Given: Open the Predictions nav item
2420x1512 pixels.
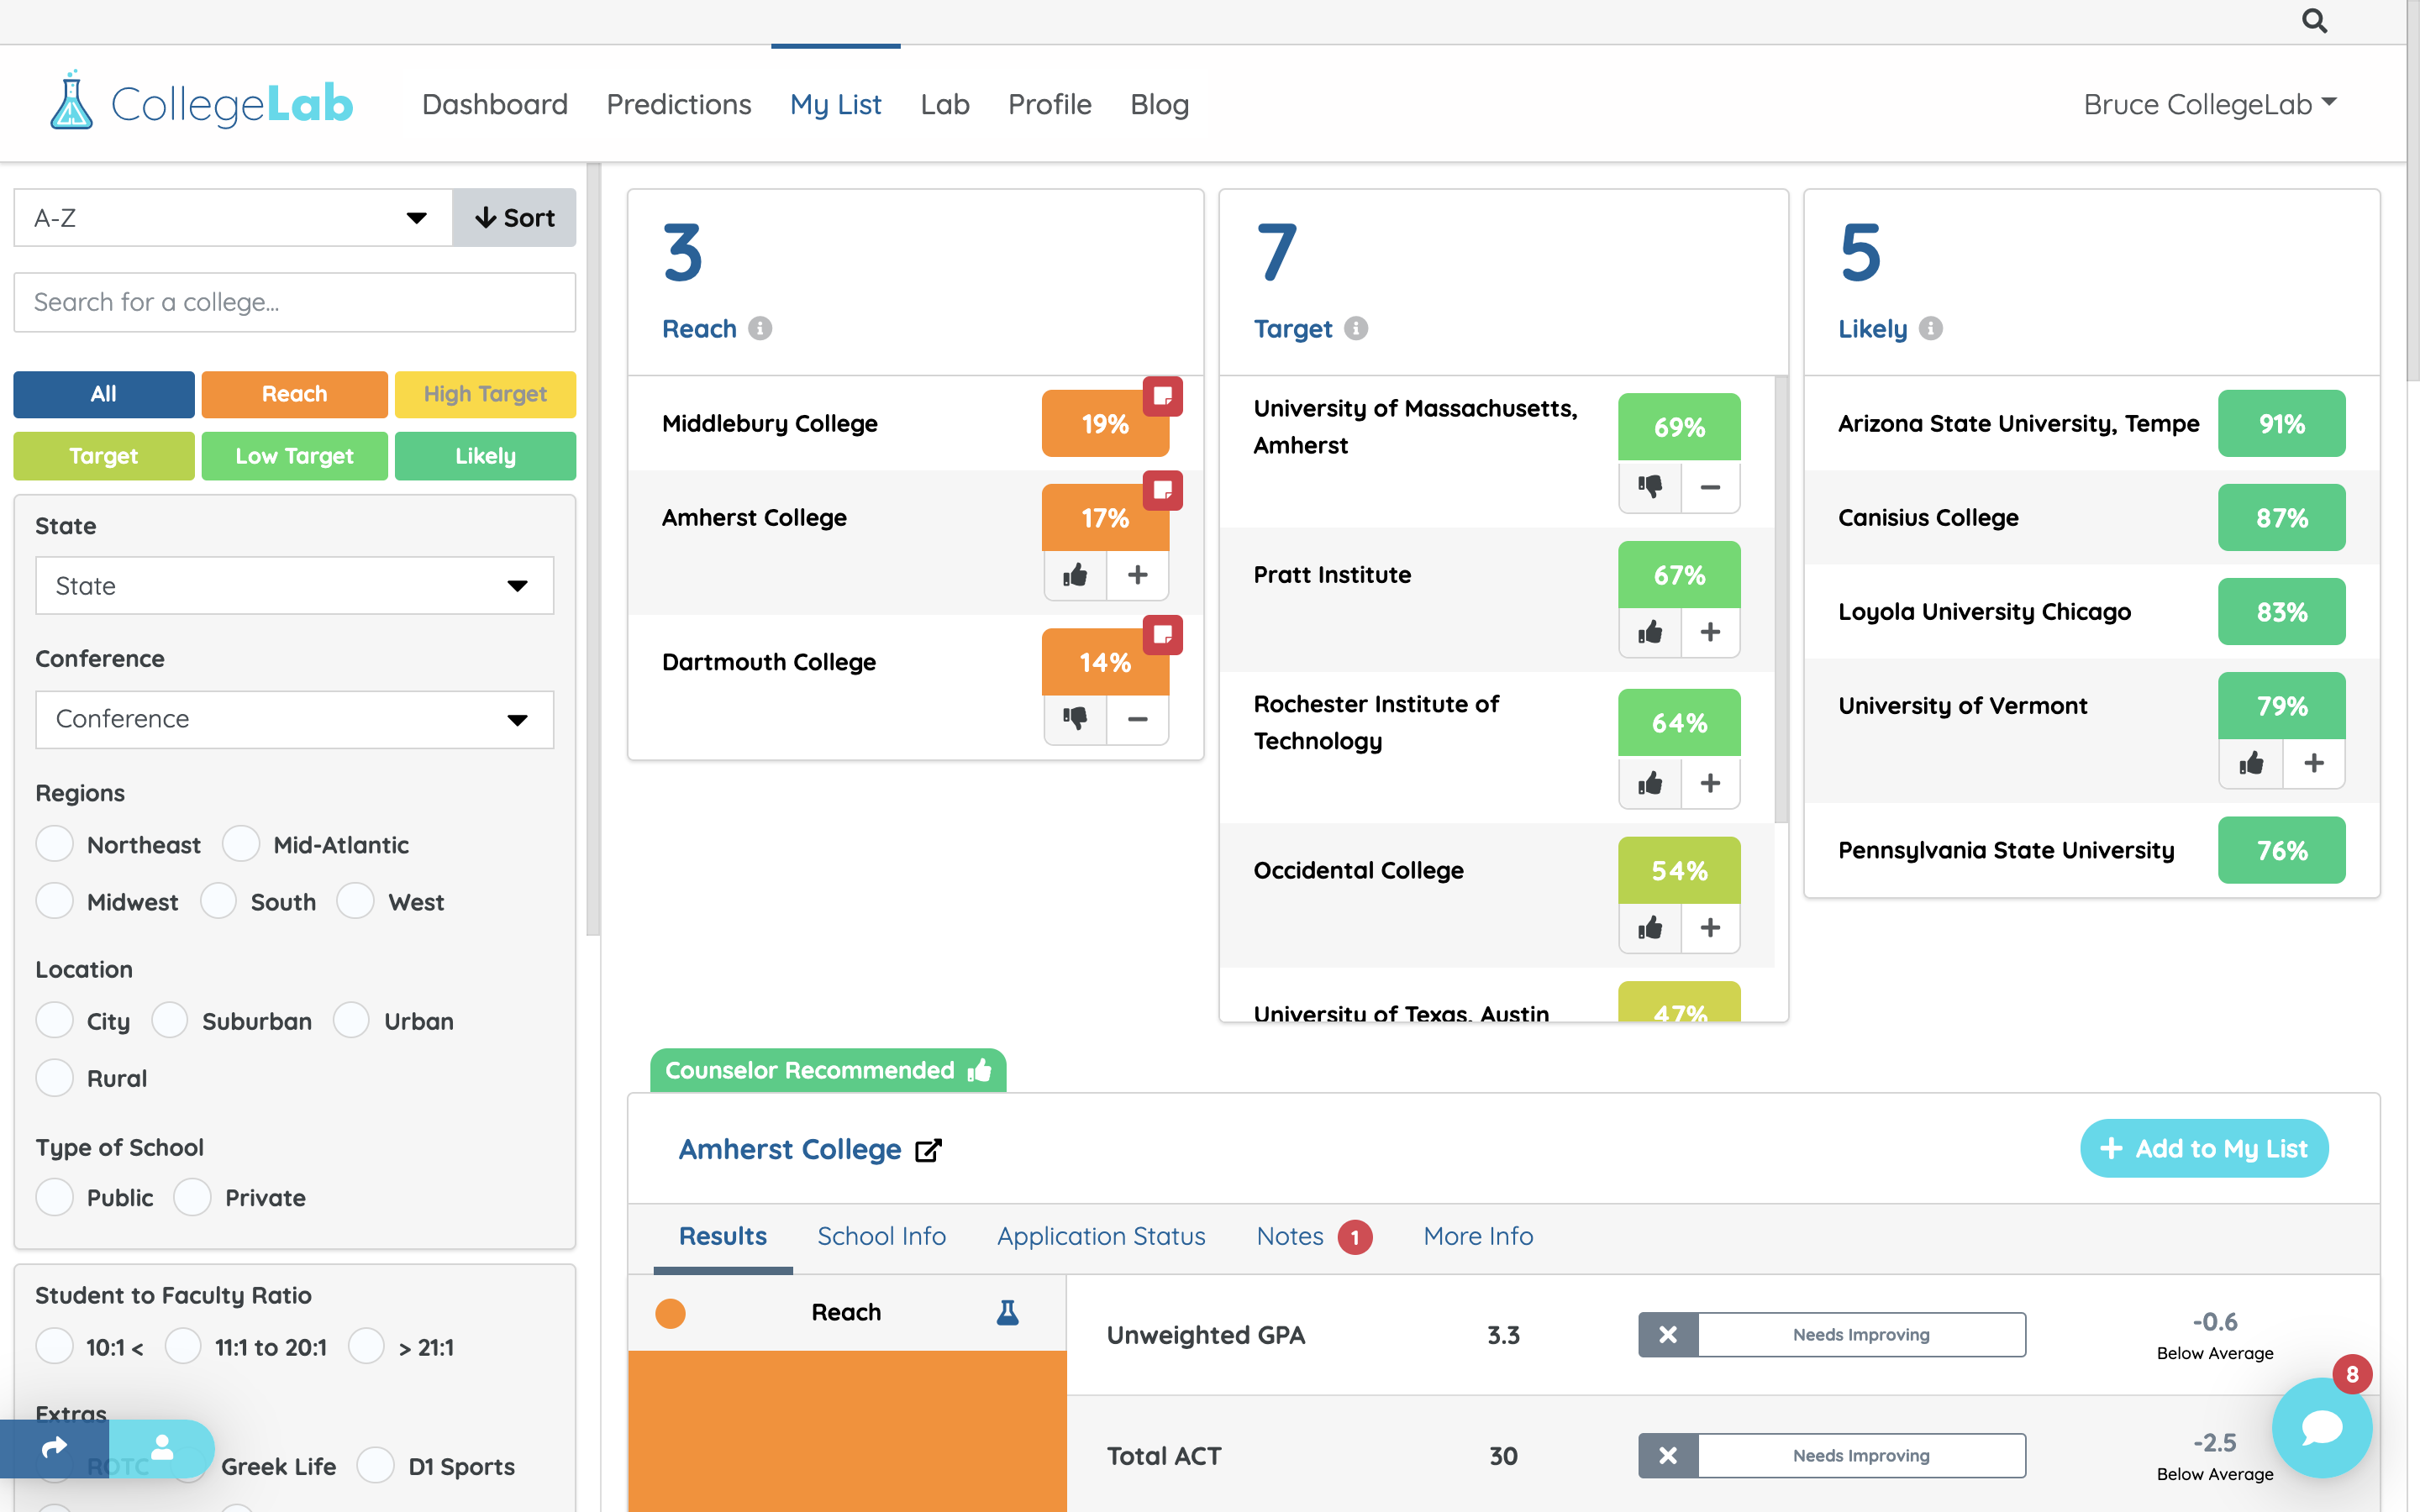Looking at the screenshot, I should pos(679,104).
